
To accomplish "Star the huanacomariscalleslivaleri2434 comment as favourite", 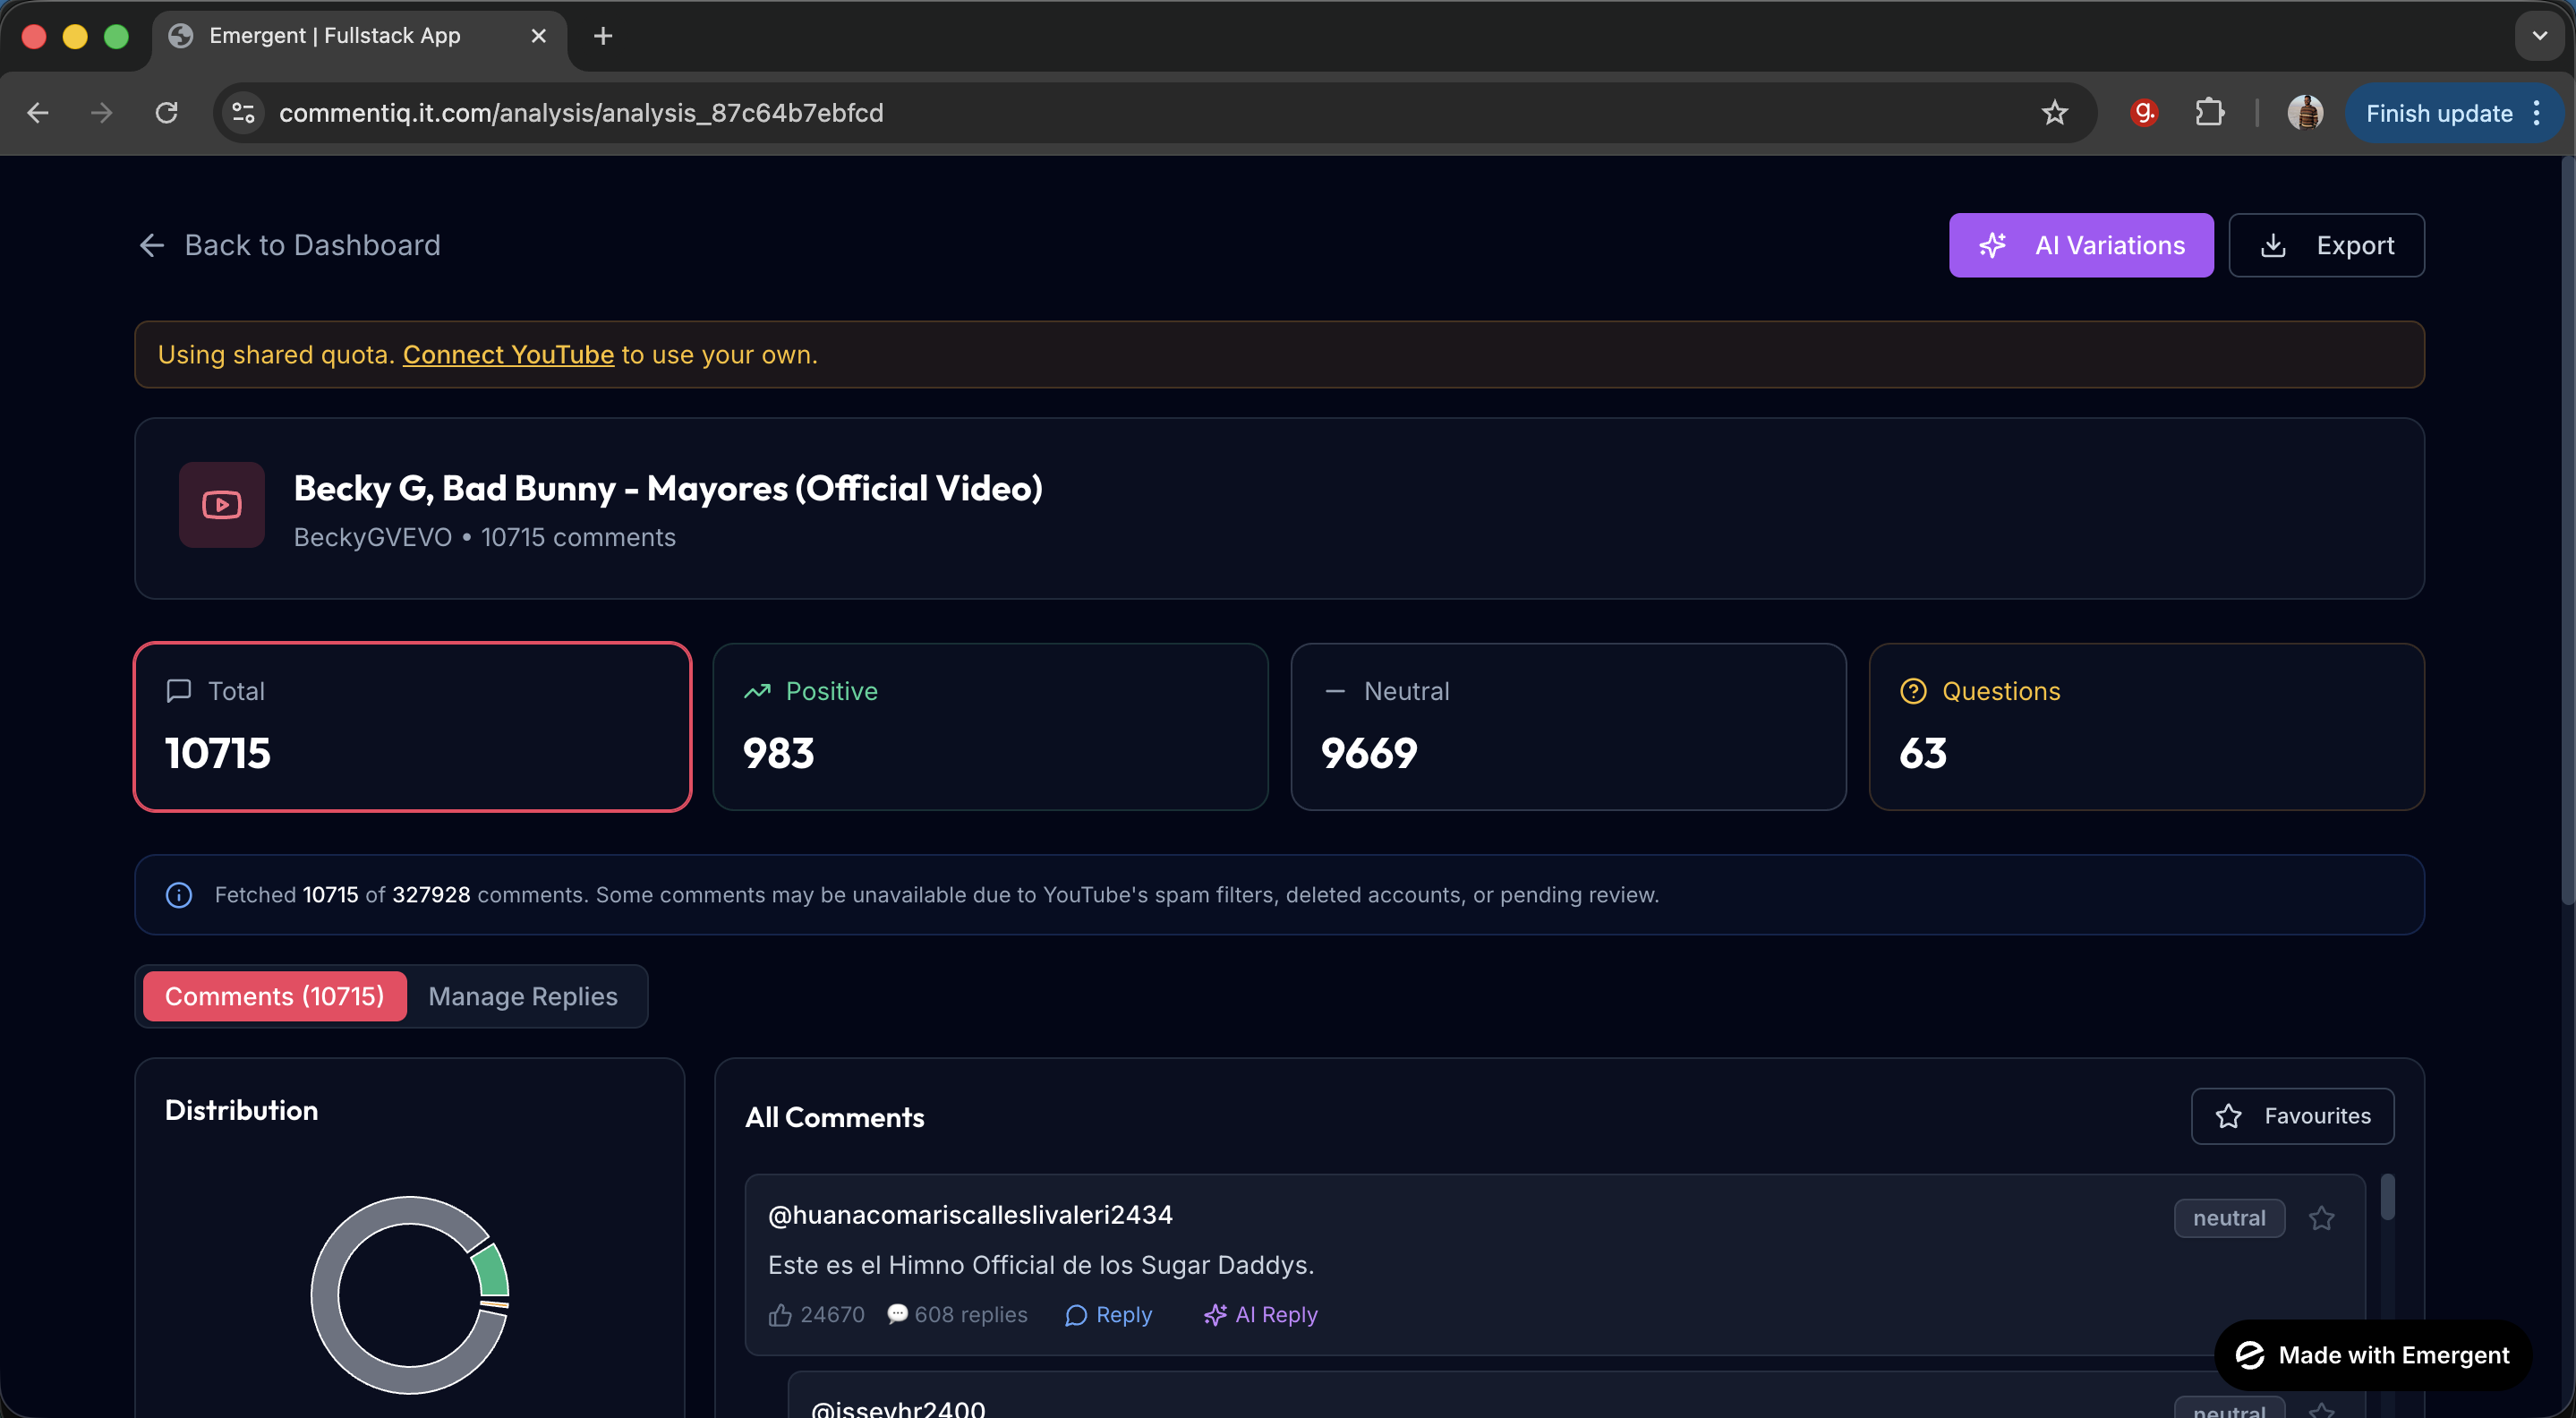I will tap(2321, 1218).
